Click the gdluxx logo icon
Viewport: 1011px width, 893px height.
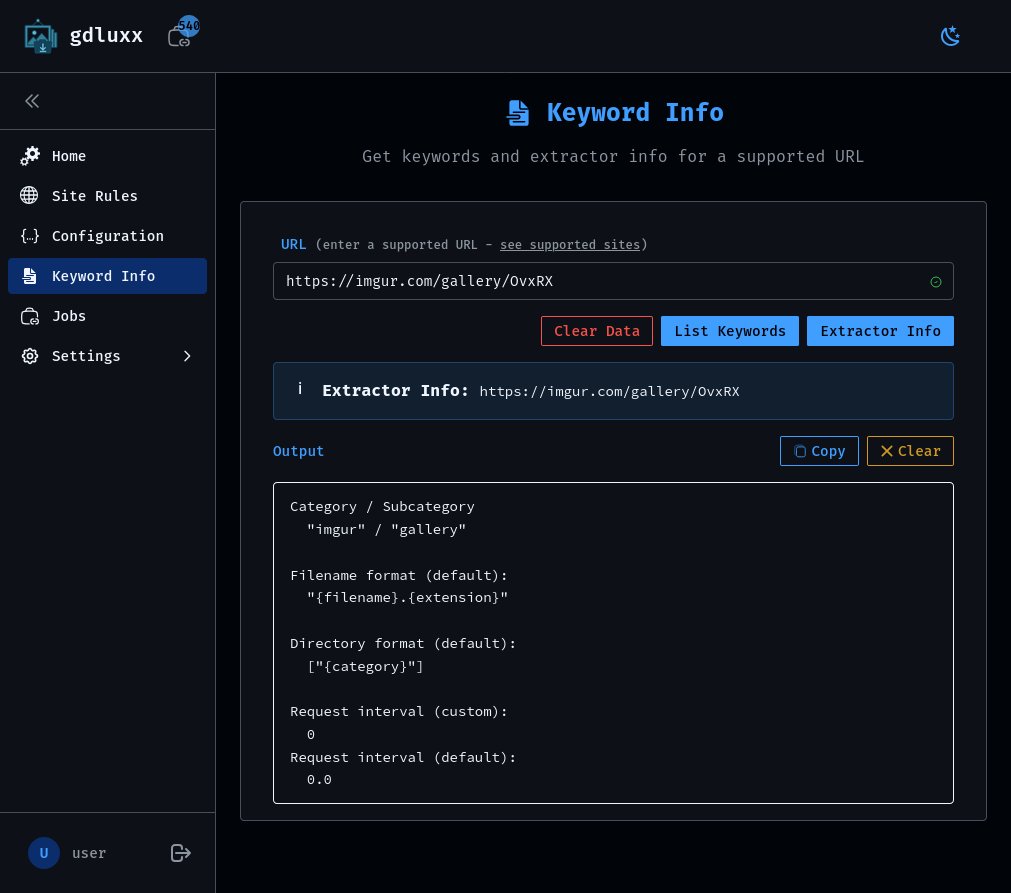tap(41, 35)
